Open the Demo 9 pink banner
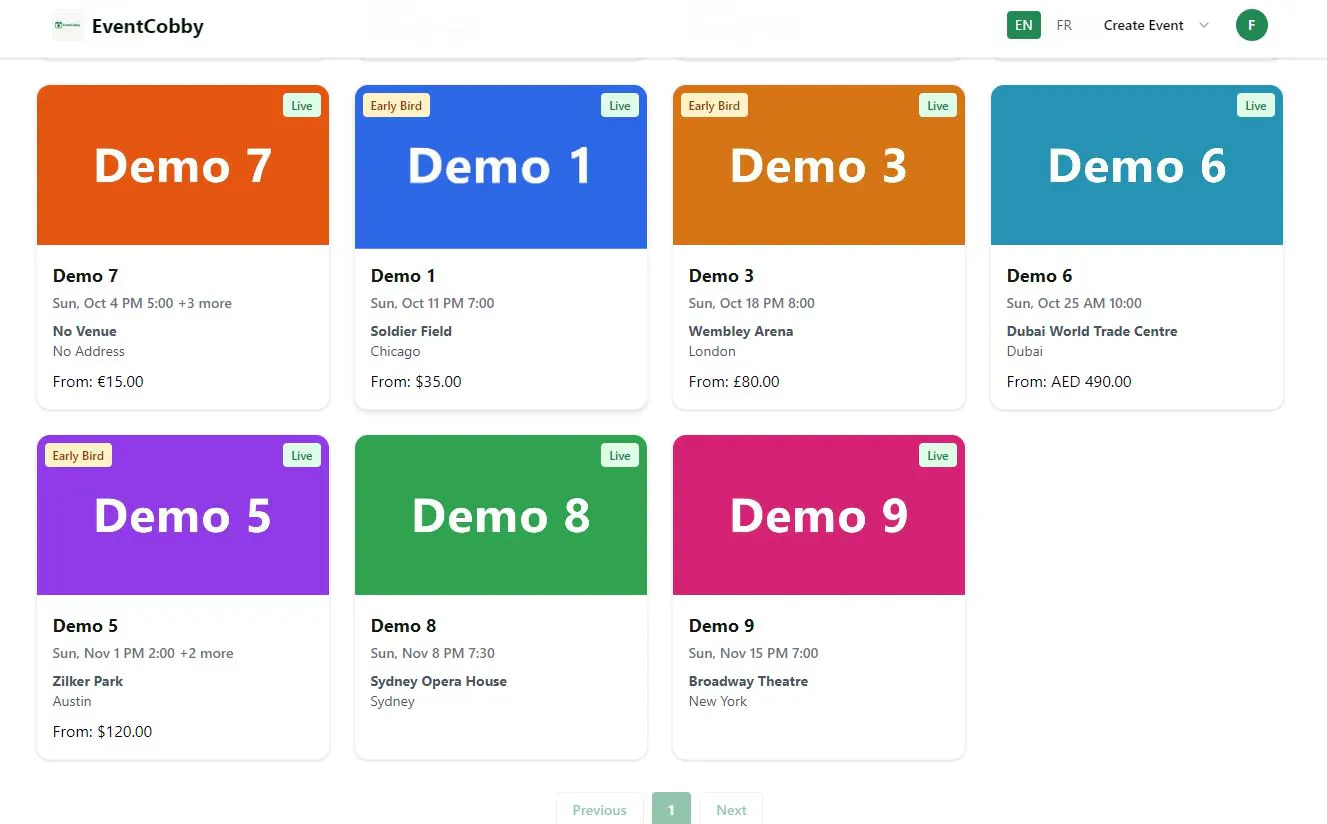This screenshot has width=1327, height=824. 819,515
